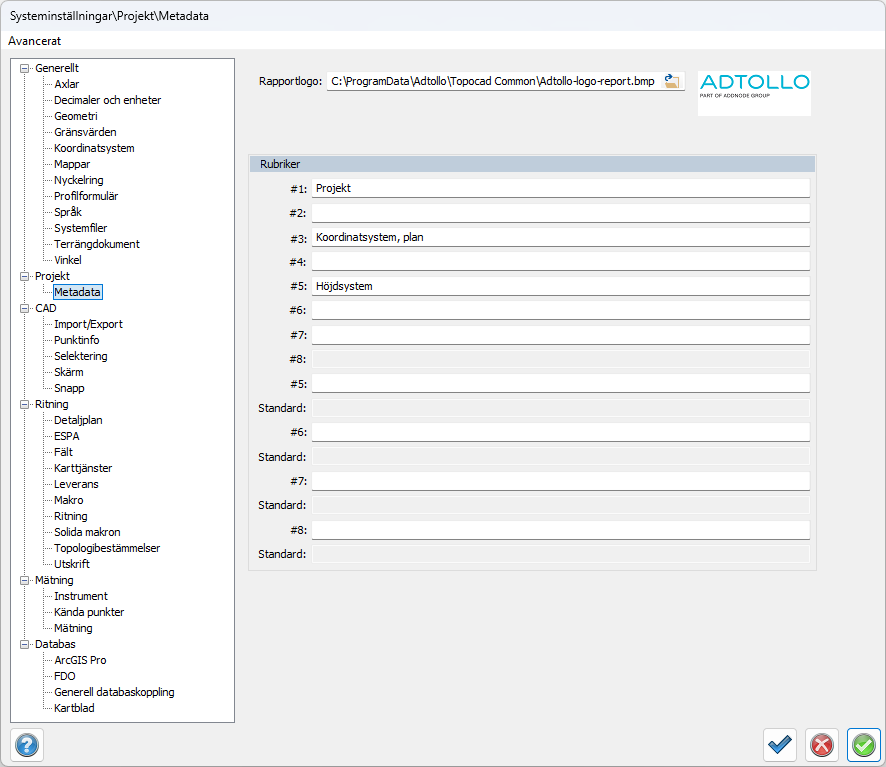886x767 pixels.
Task: Click the Höjdsystem heading field
Action: (560, 286)
